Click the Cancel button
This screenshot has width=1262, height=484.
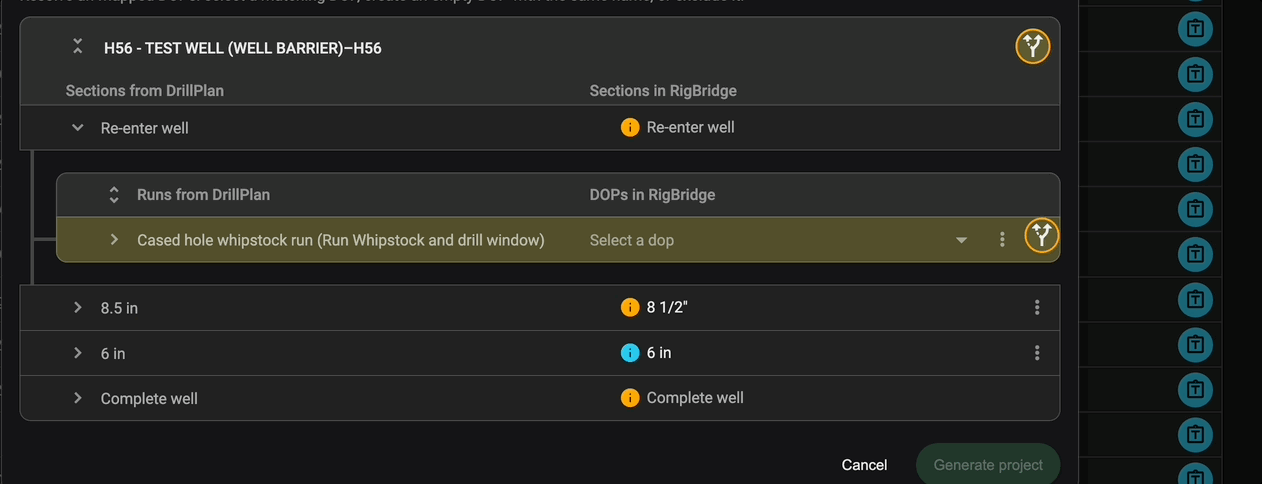864,465
